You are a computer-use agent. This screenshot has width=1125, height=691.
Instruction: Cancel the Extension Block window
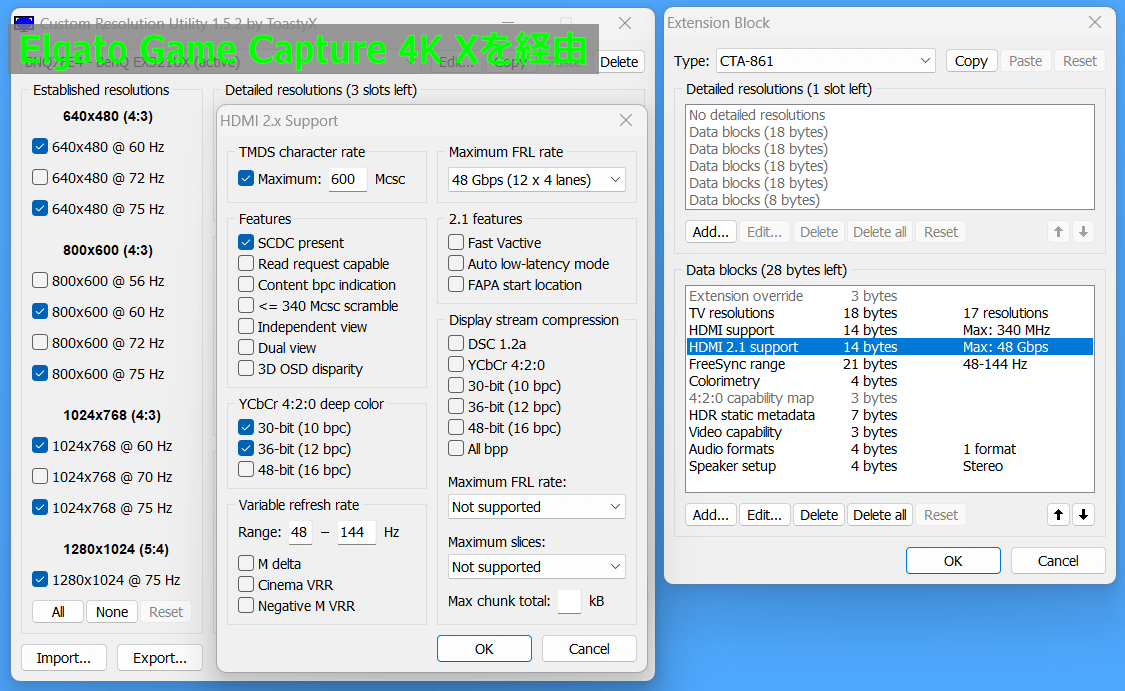pyautogui.click(x=1058, y=560)
